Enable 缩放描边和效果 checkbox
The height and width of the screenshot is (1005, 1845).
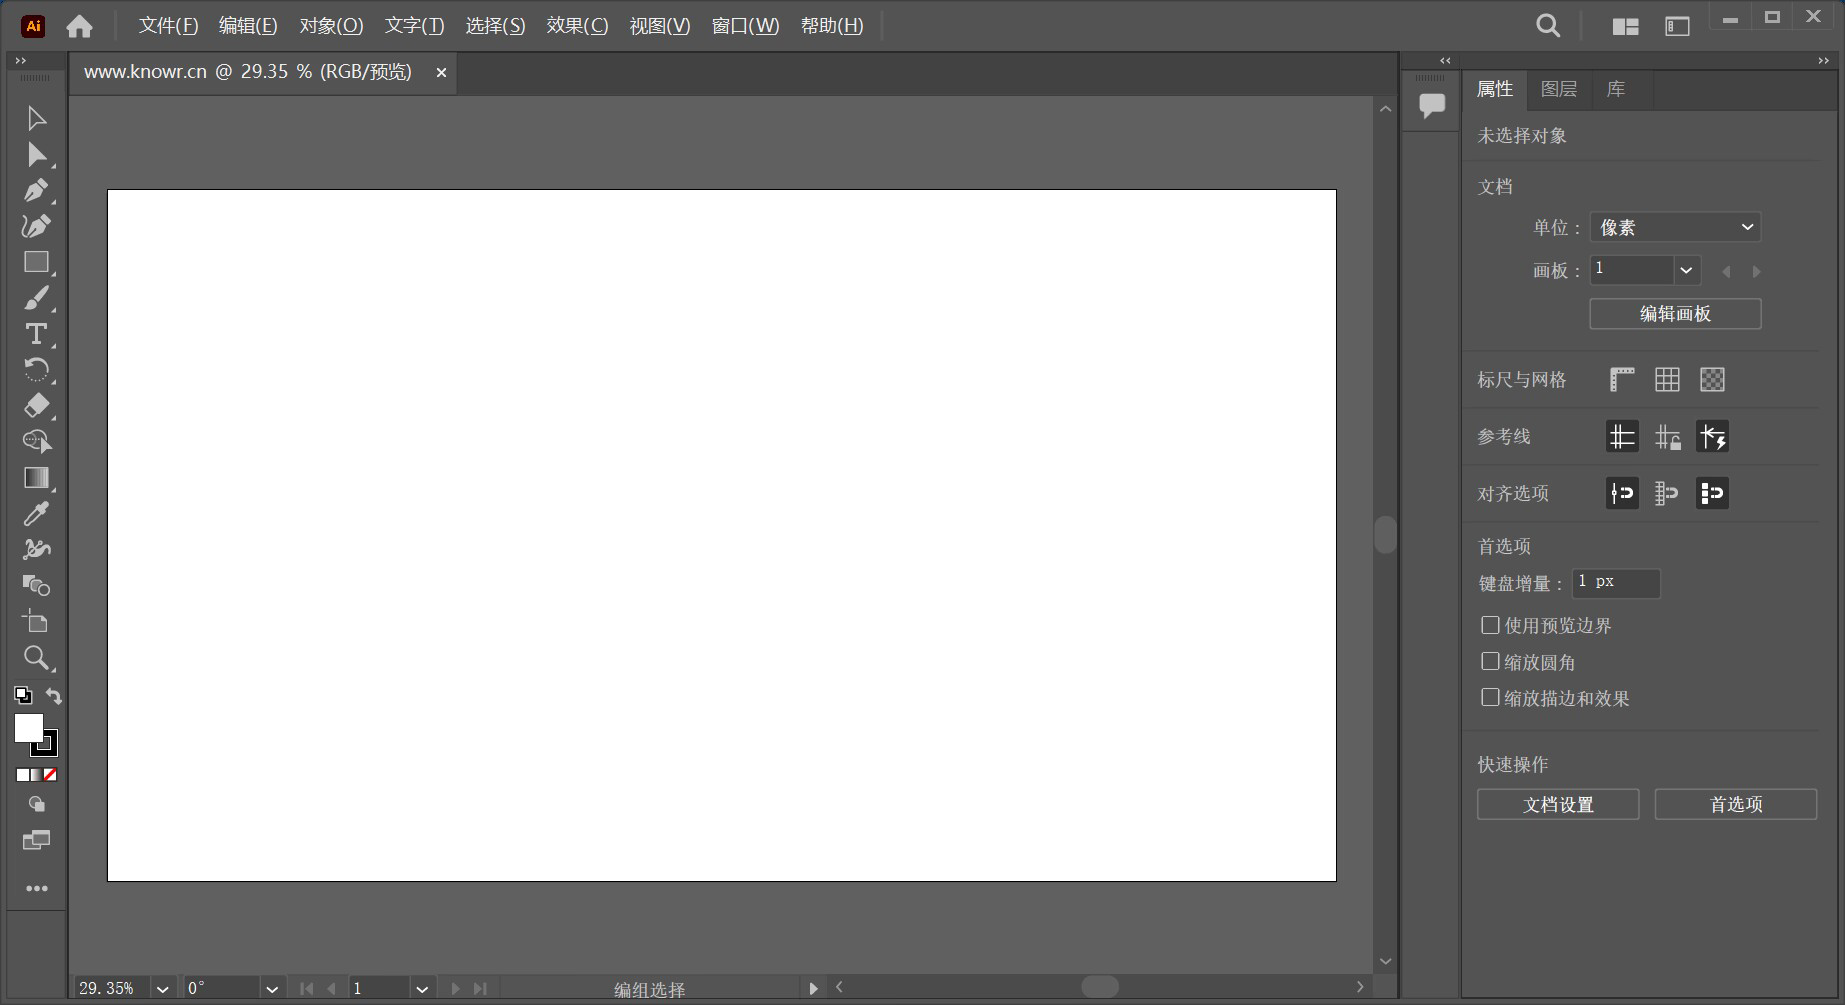tap(1490, 697)
